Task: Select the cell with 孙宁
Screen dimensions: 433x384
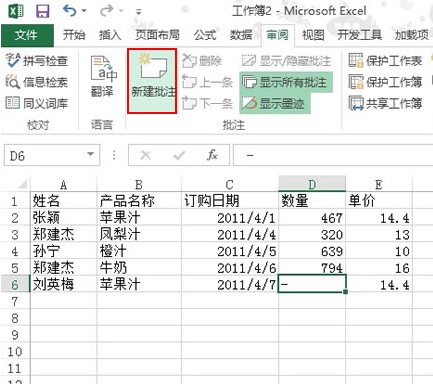Action: [x=63, y=251]
